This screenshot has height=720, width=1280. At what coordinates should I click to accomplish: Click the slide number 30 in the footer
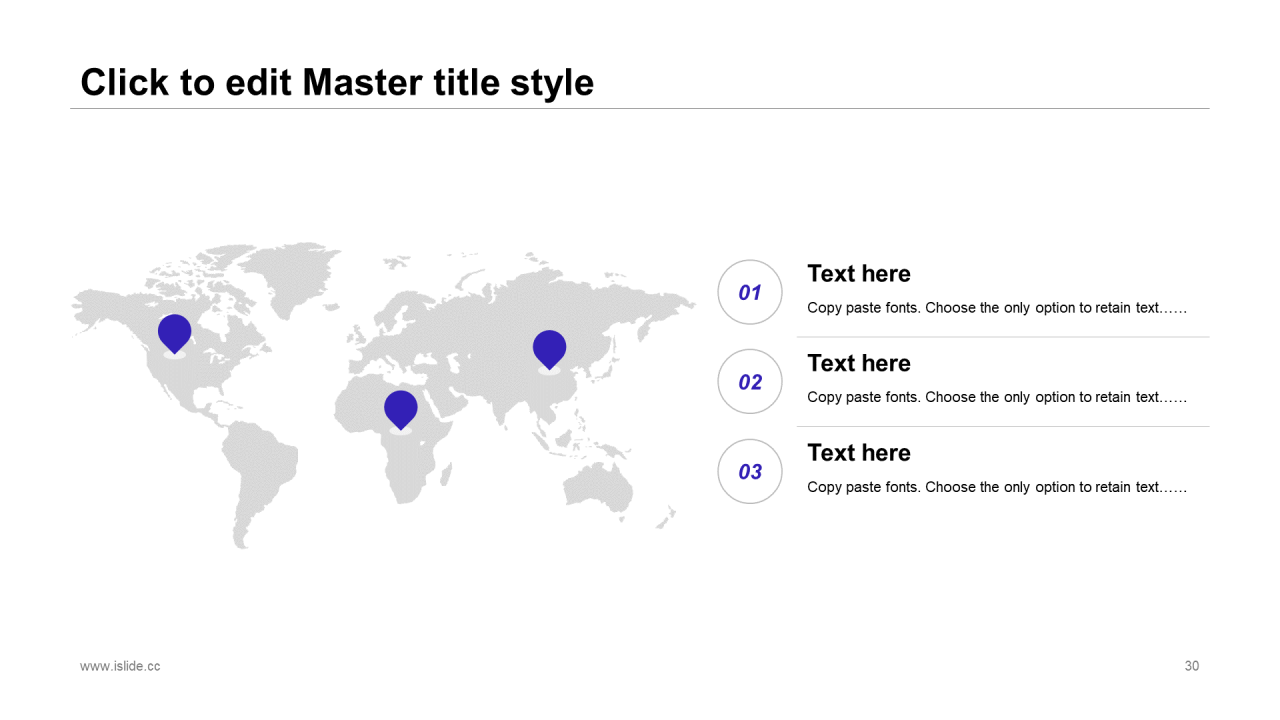coord(1191,666)
